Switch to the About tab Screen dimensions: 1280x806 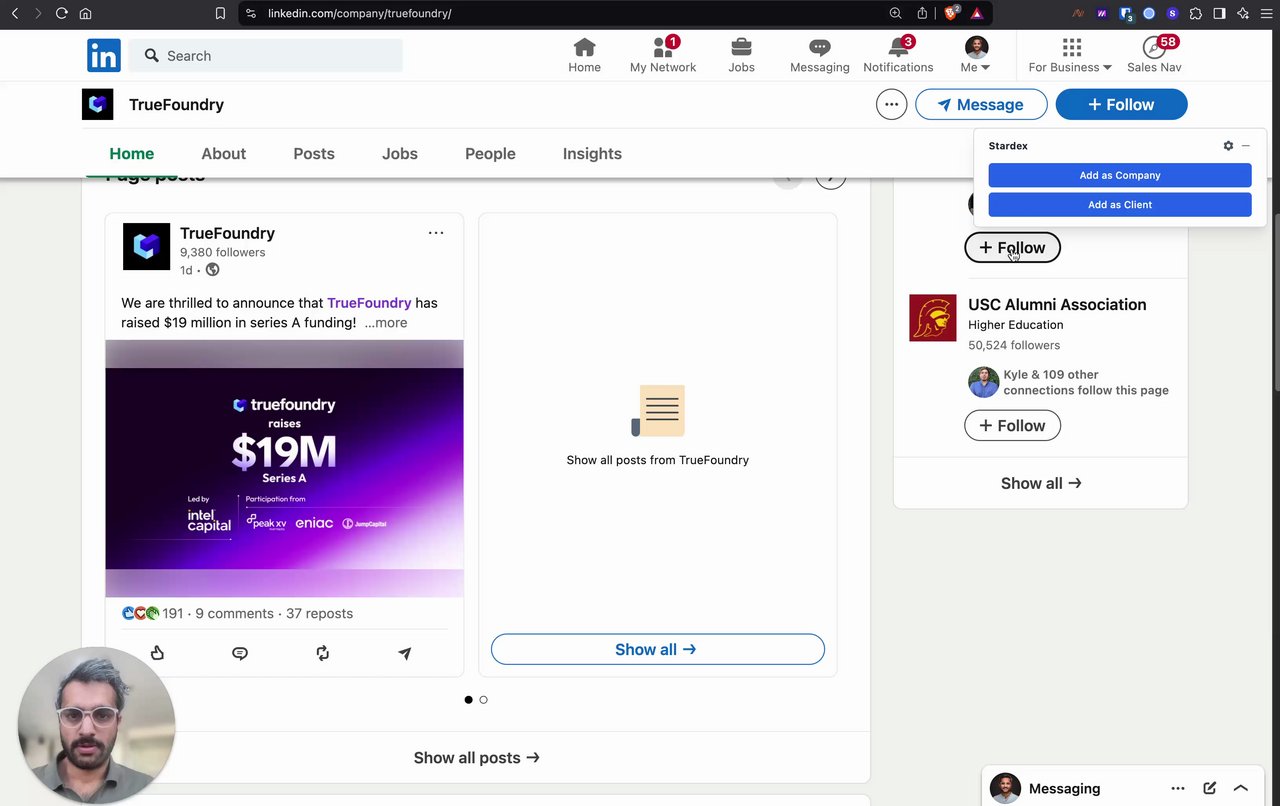(x=223, y=153)
